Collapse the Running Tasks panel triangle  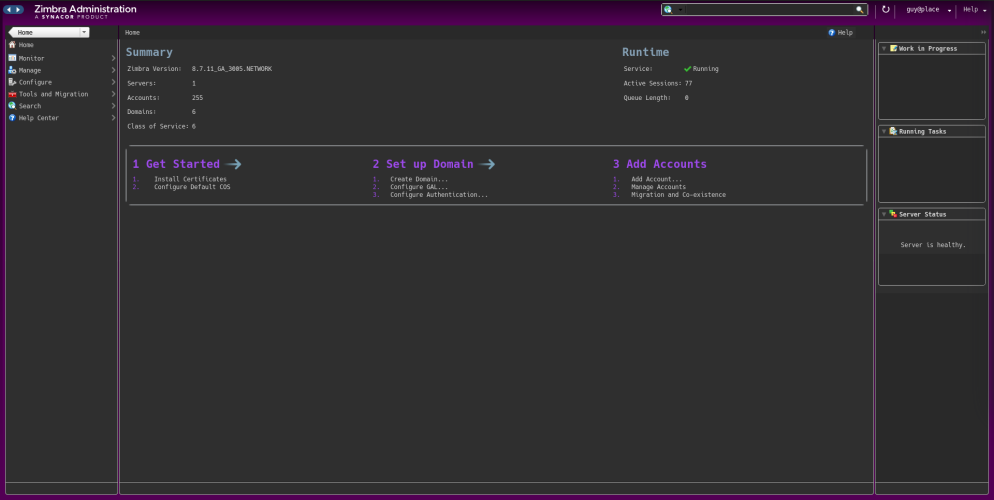coord(884,132)
